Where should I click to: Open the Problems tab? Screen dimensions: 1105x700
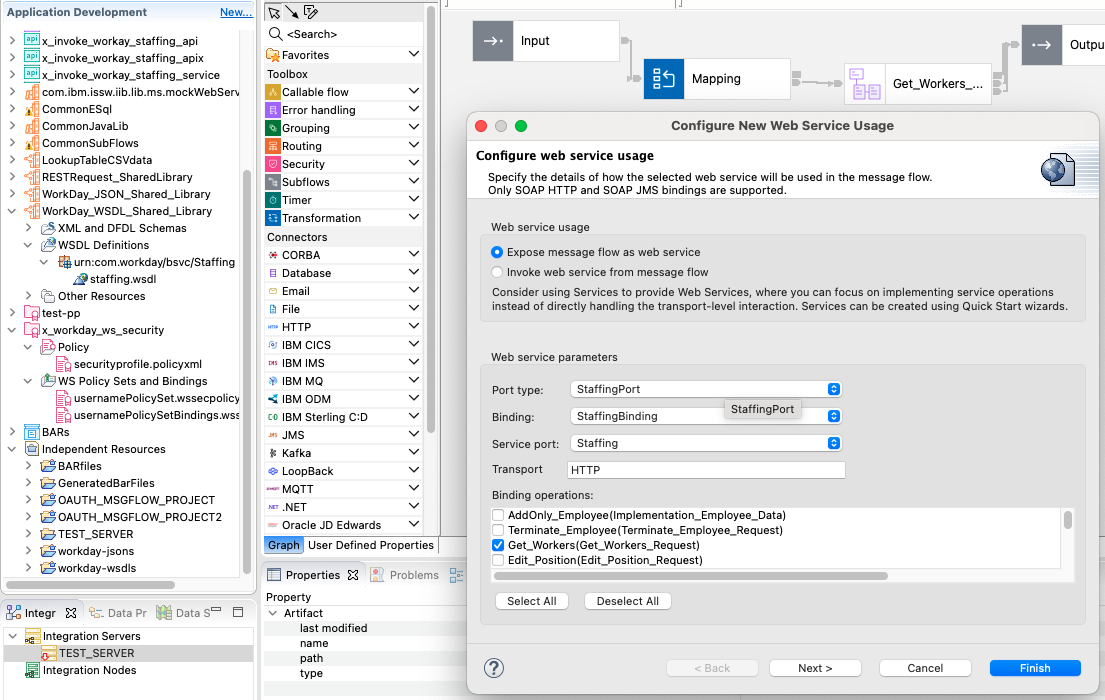tap(405, 575)
